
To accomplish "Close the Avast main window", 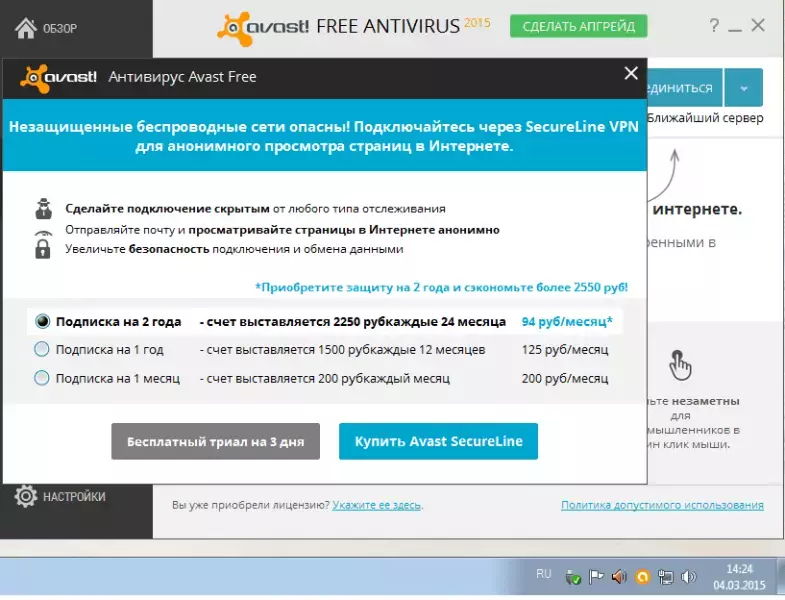I will (x=758, y=25).
